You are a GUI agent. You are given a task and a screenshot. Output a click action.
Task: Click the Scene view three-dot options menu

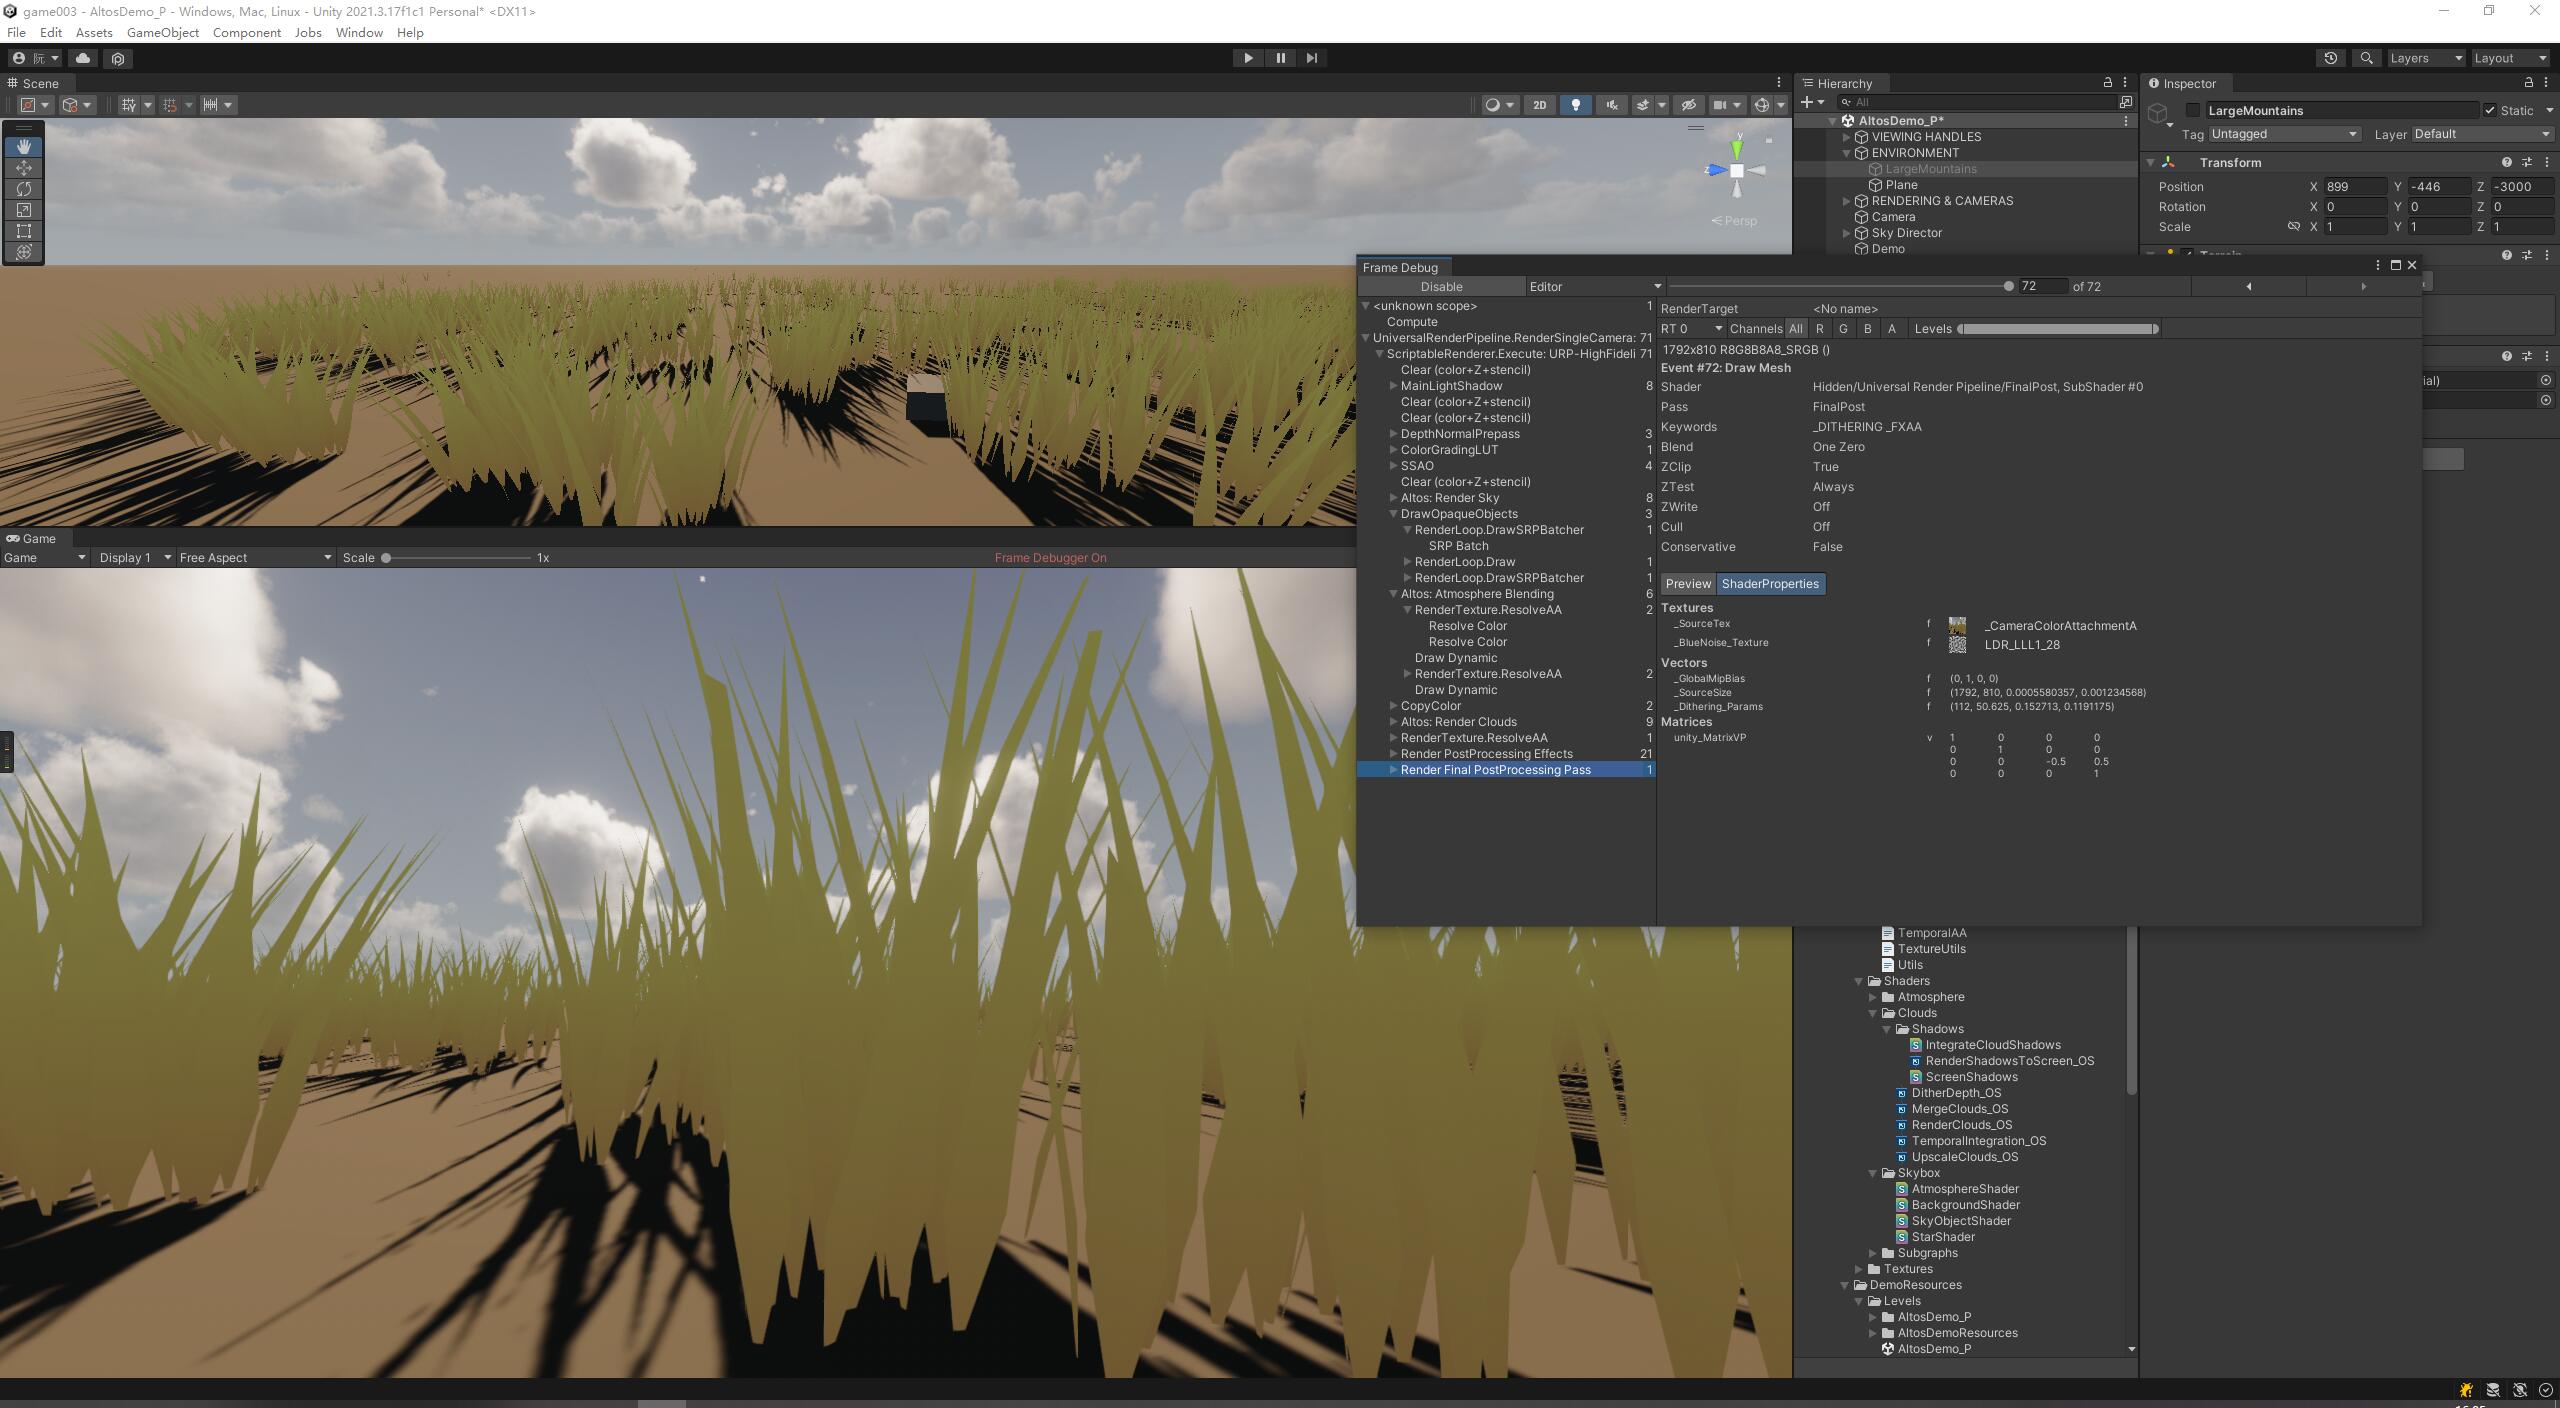pyautogui.click(x=1779, y=83)
